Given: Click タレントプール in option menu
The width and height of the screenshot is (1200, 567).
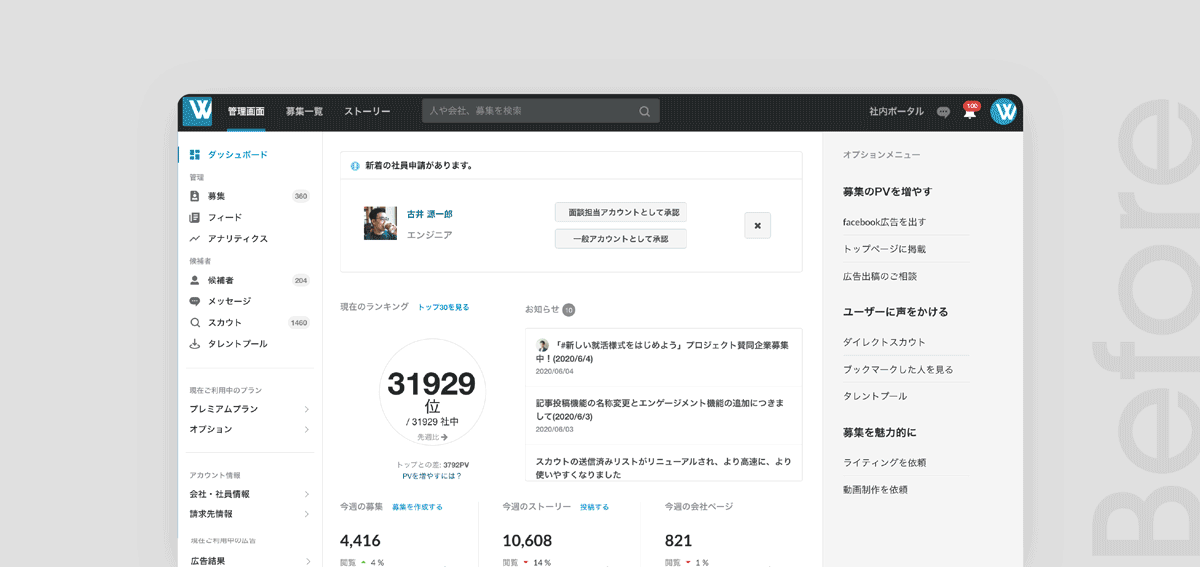Looking at the screenshot, I should click(x=875, y=396).
